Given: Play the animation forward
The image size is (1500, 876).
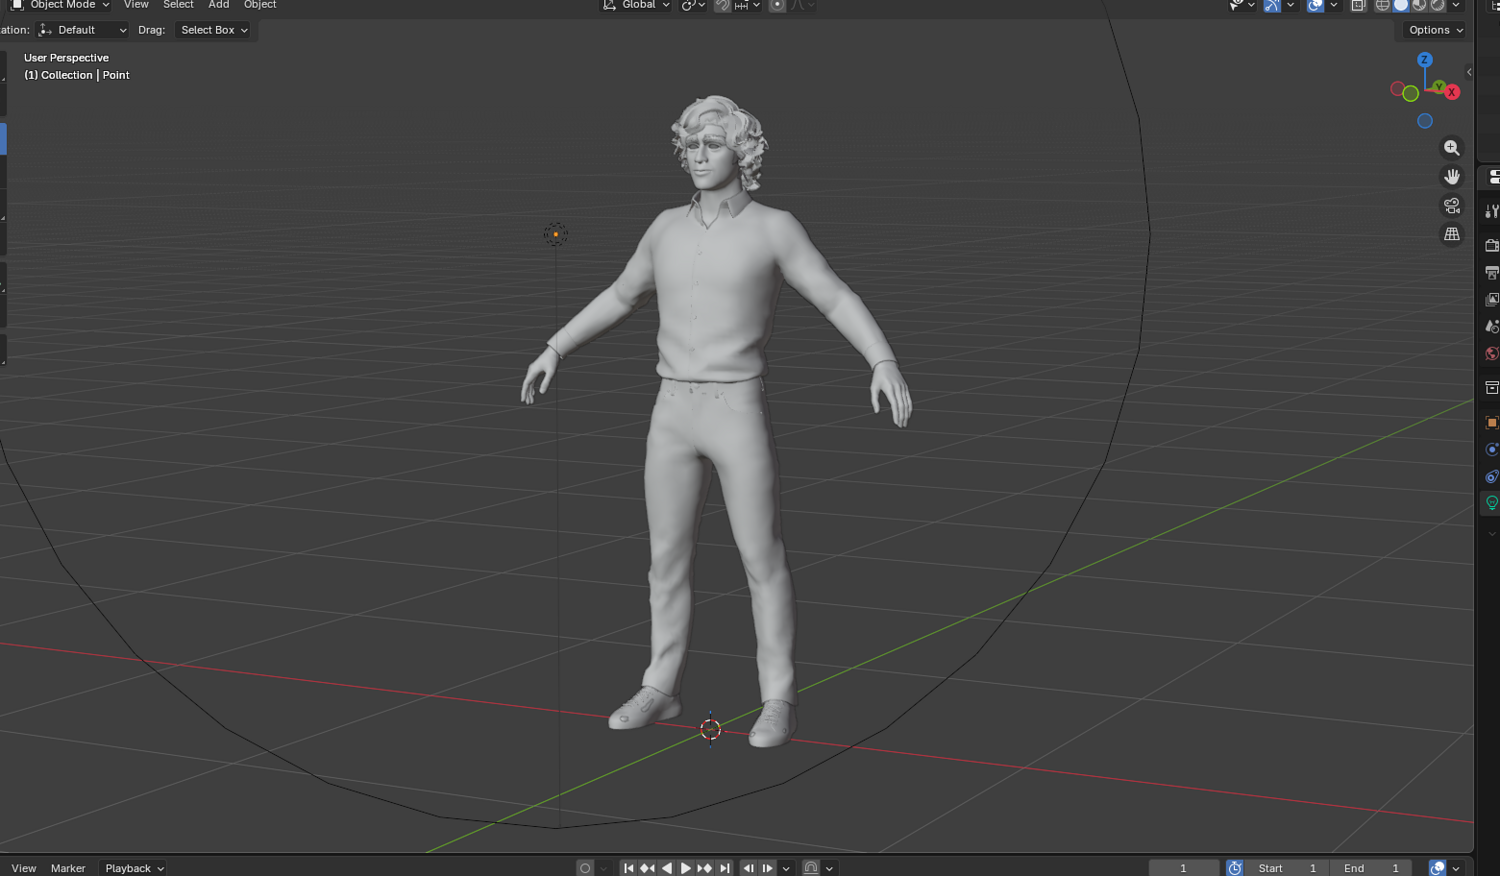Looking at the screenshot, I should [x=686, y=868].
